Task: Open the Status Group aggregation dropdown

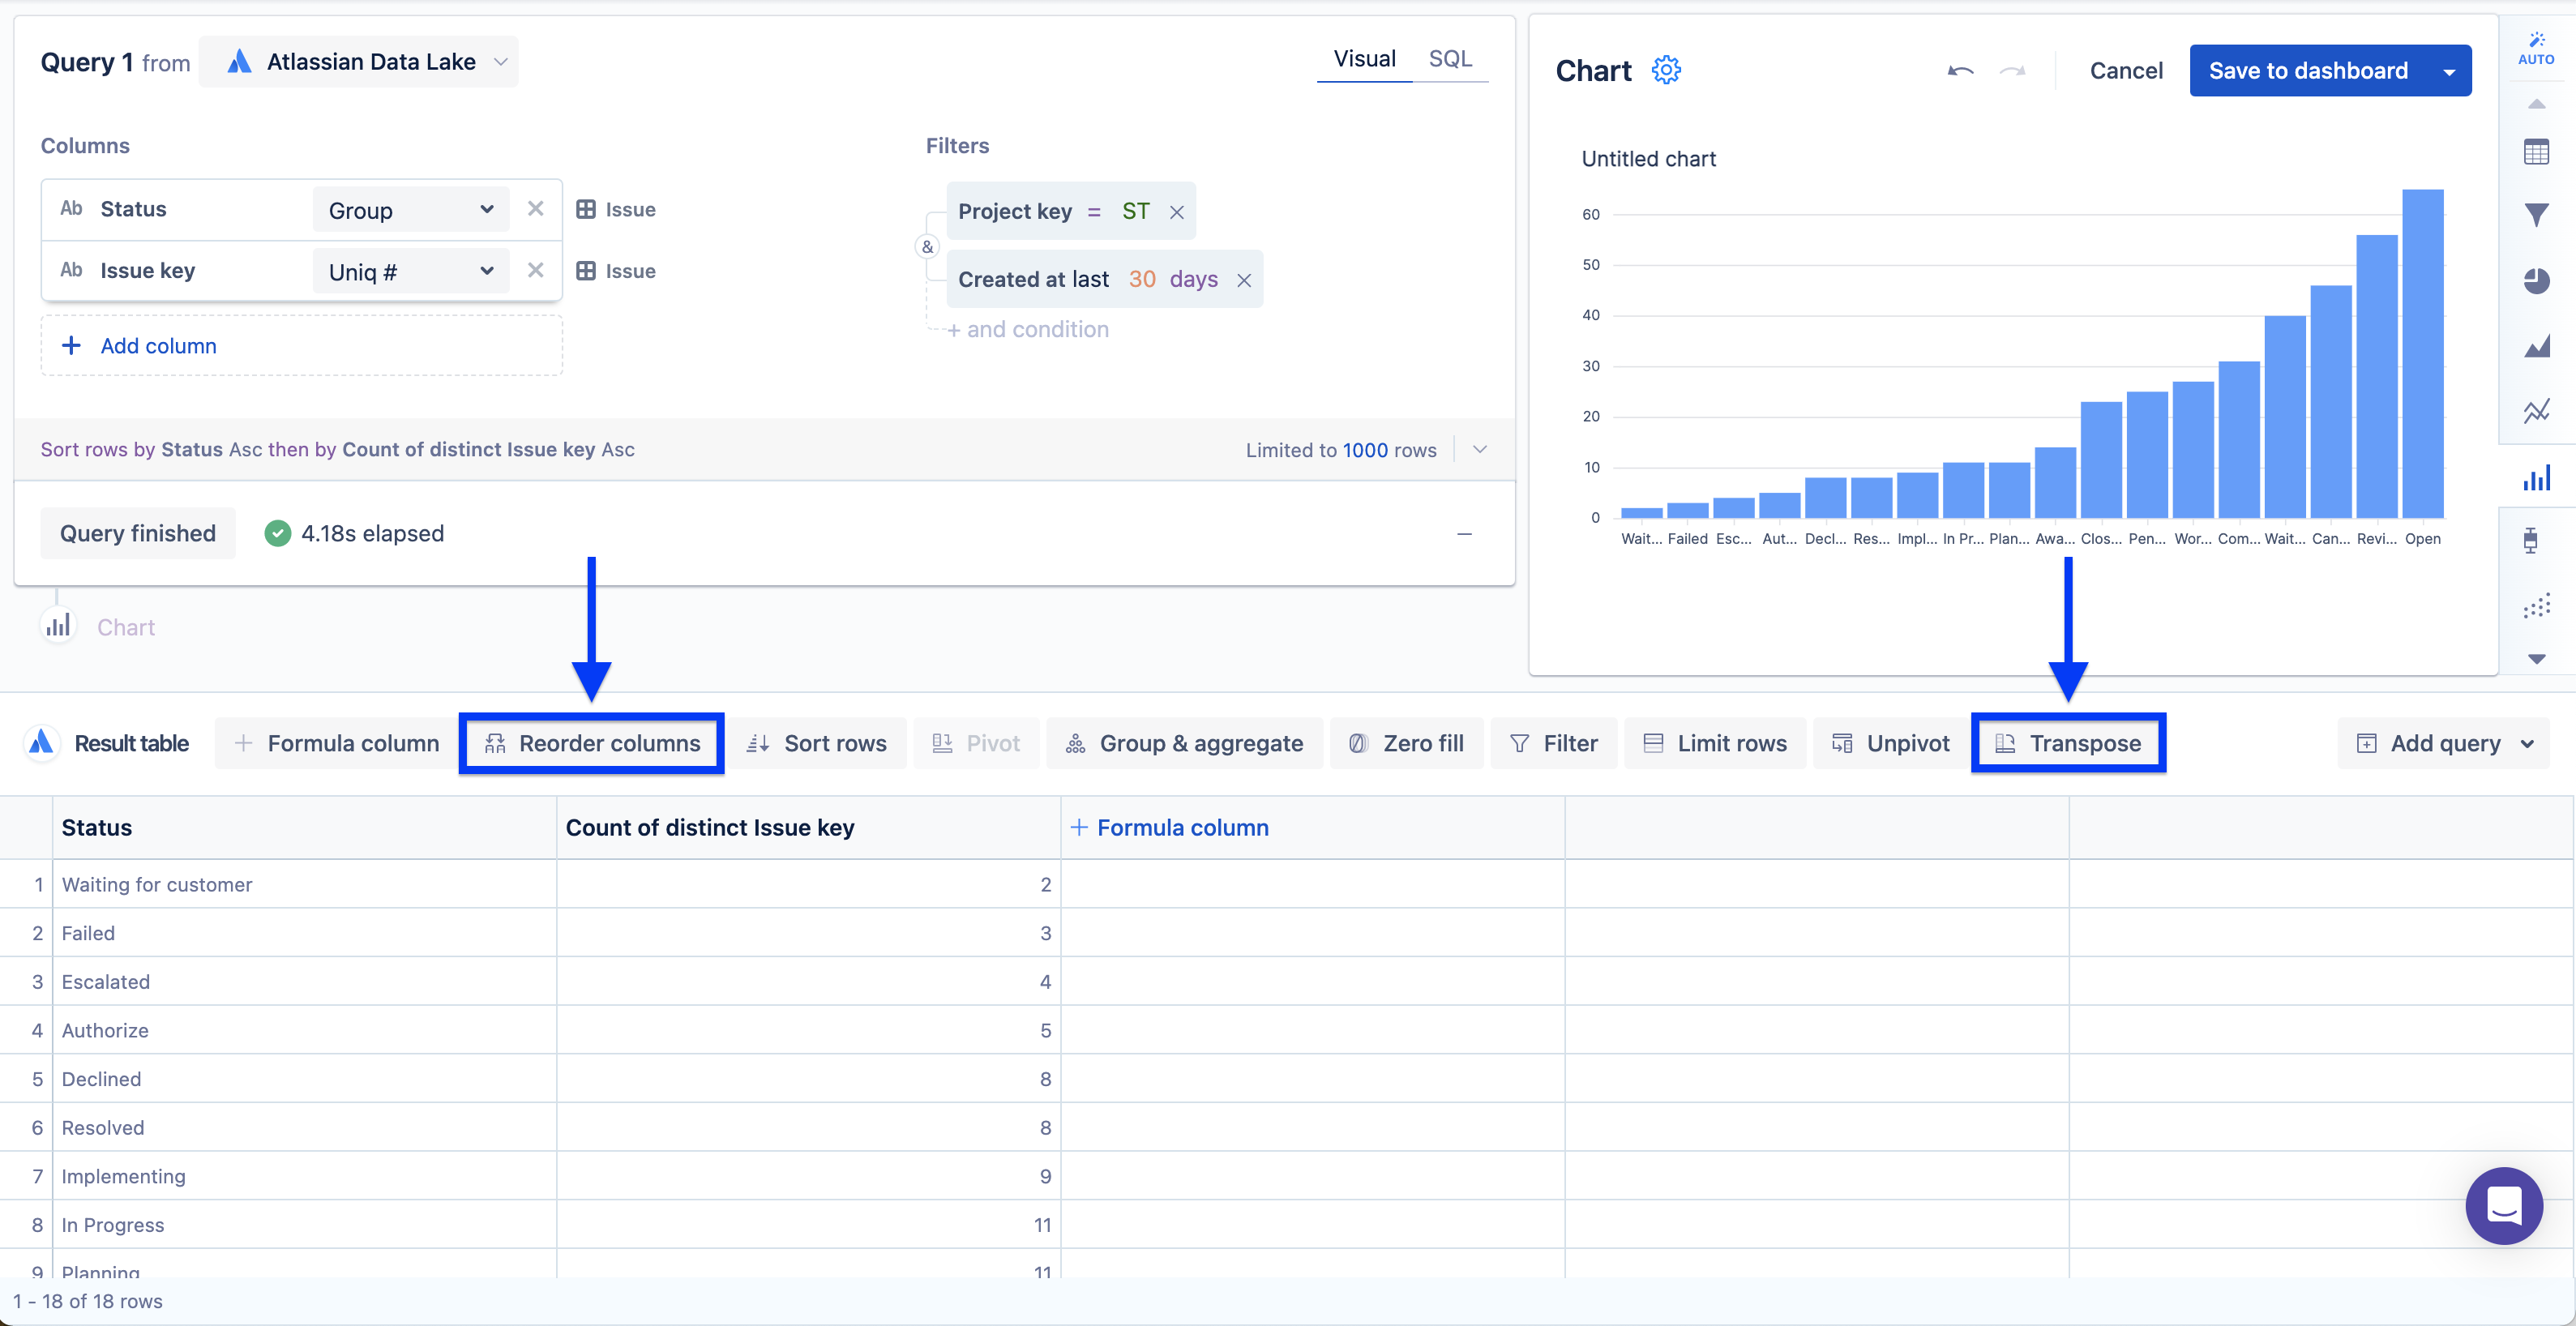Action: click(411, 210)
